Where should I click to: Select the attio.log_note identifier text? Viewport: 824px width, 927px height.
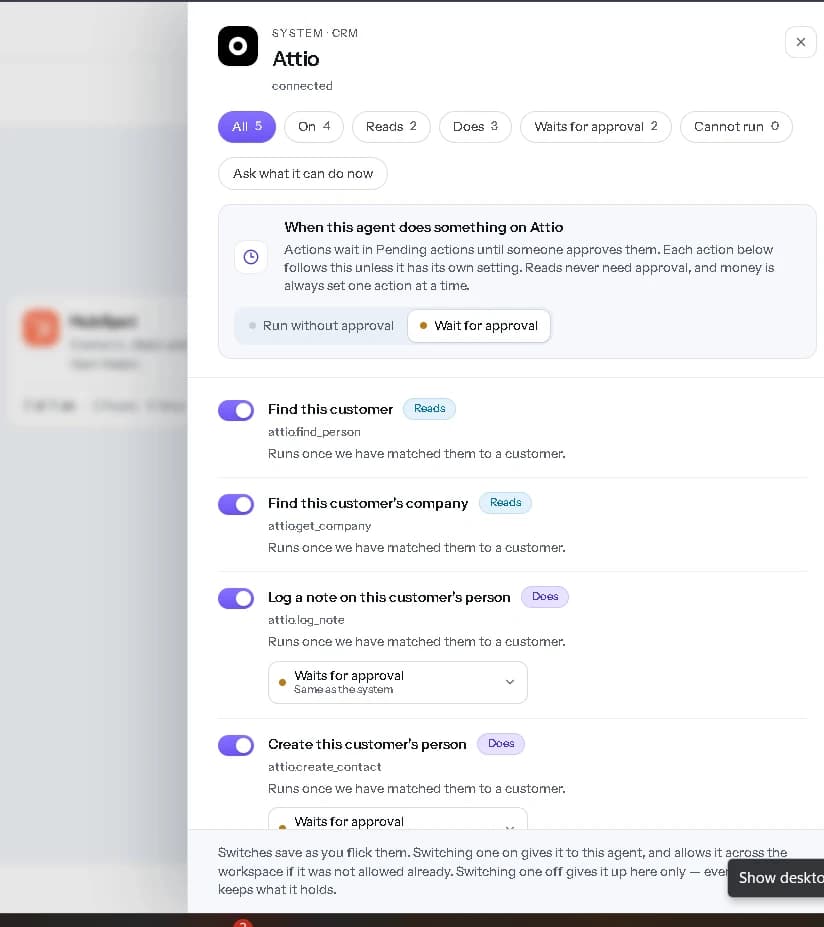pyautogui.click(x=306, y=620)
